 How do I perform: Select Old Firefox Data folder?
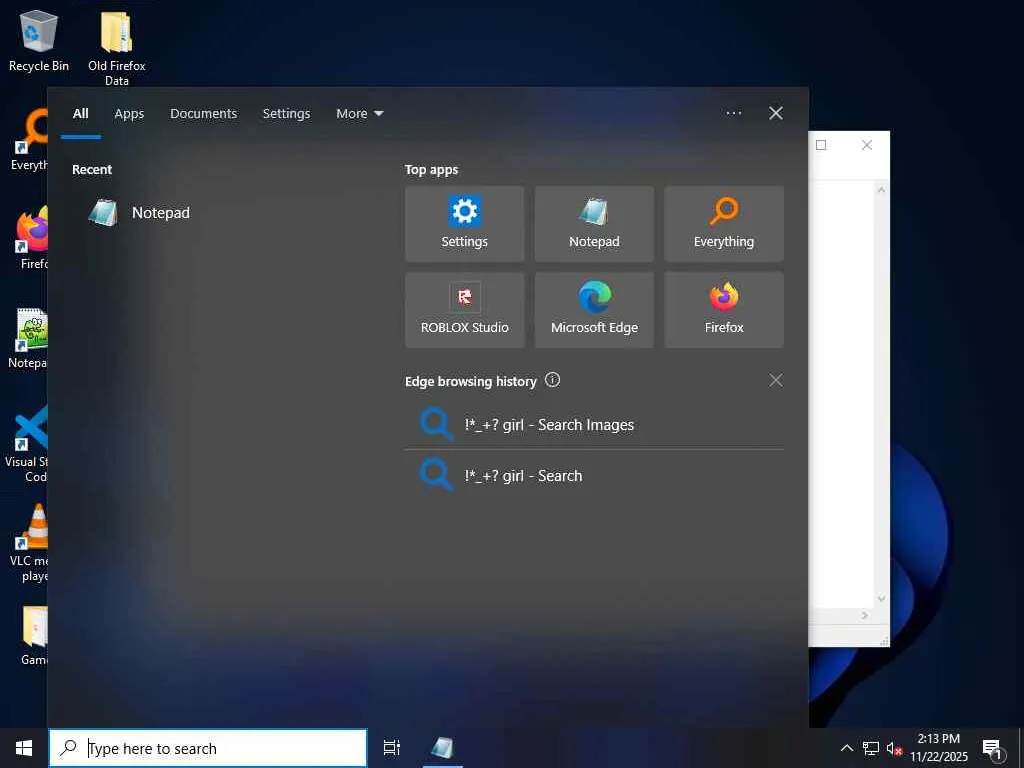pos(116,48)
